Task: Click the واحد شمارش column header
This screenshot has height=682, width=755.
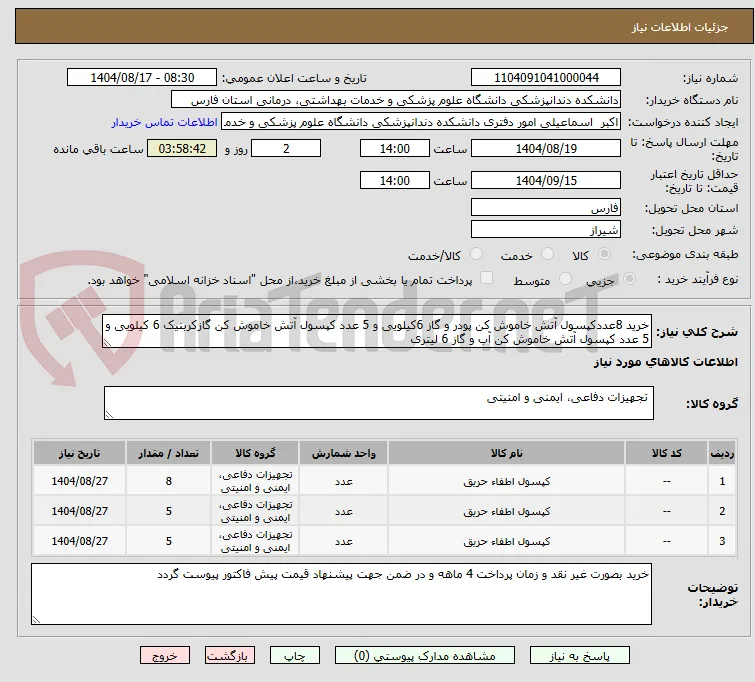Action: [x=343, y=453]
